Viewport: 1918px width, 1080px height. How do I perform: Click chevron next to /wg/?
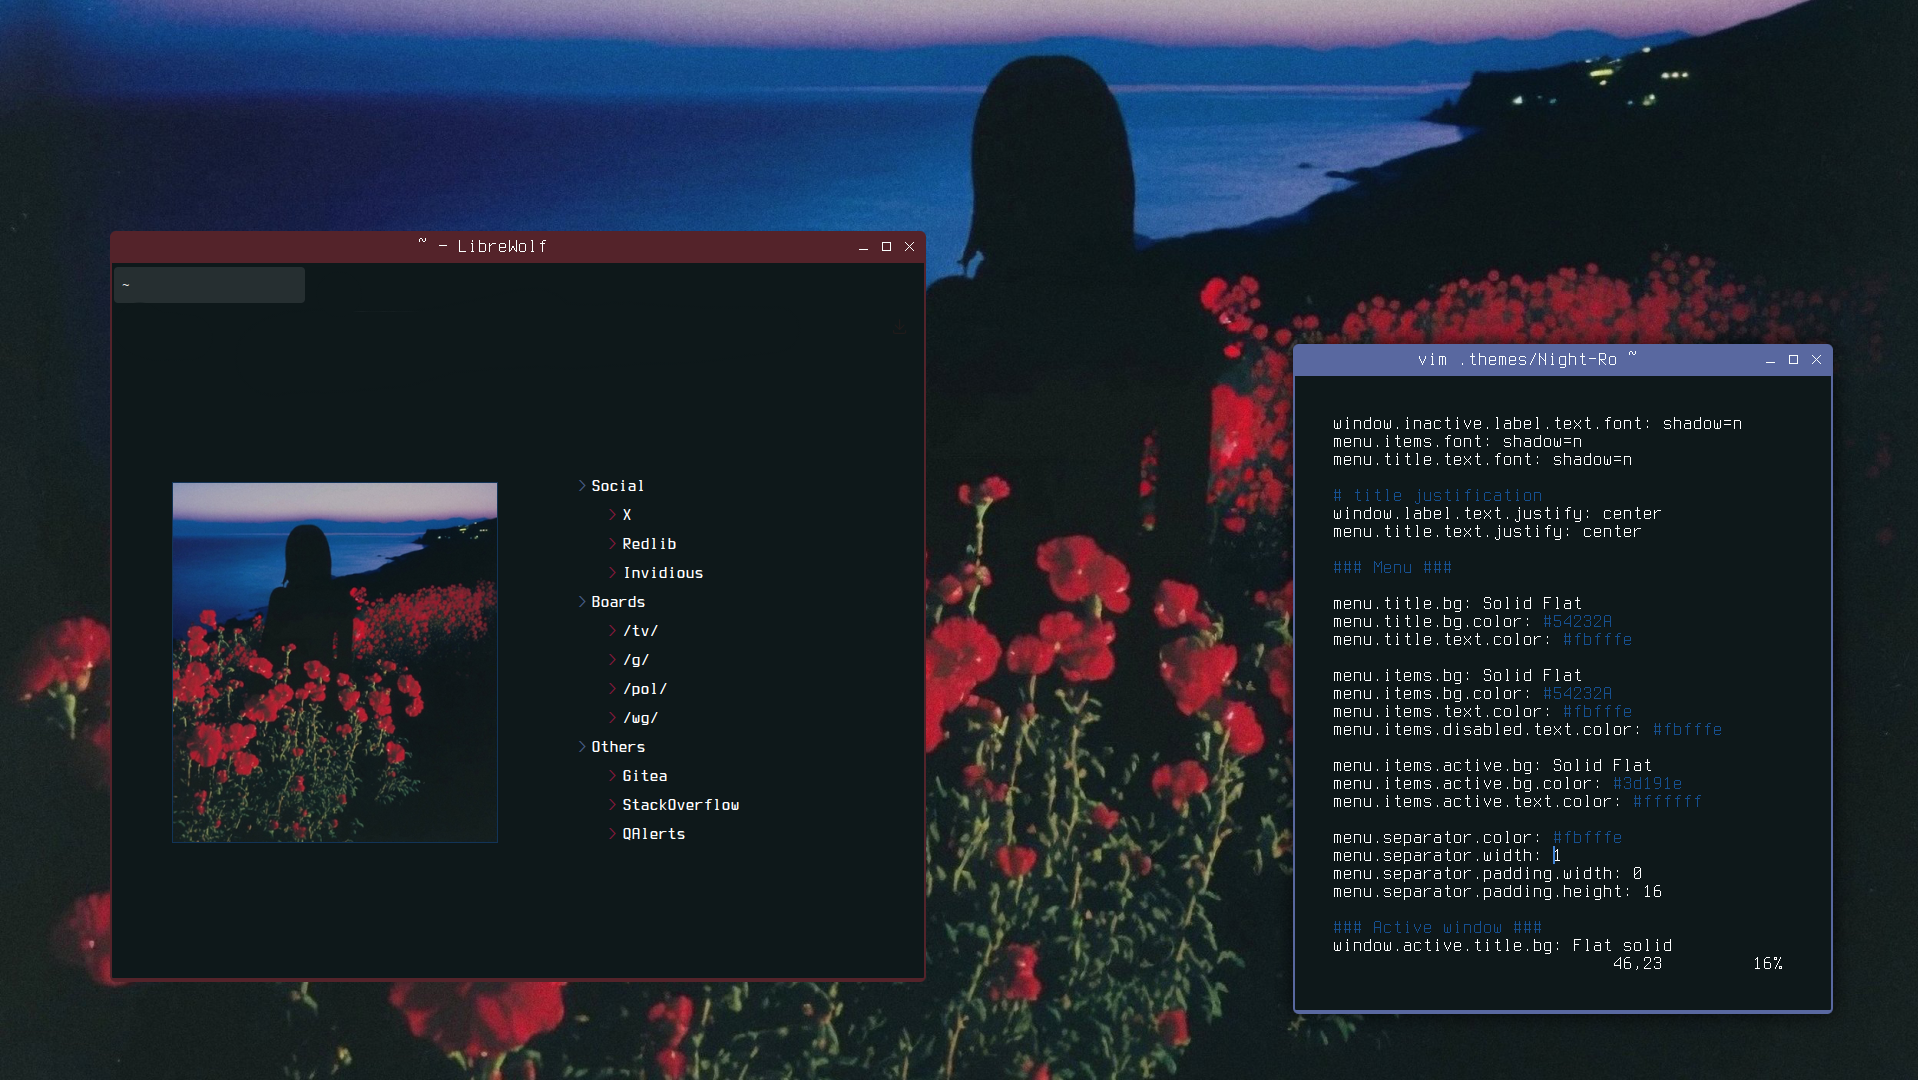(613, 718)
